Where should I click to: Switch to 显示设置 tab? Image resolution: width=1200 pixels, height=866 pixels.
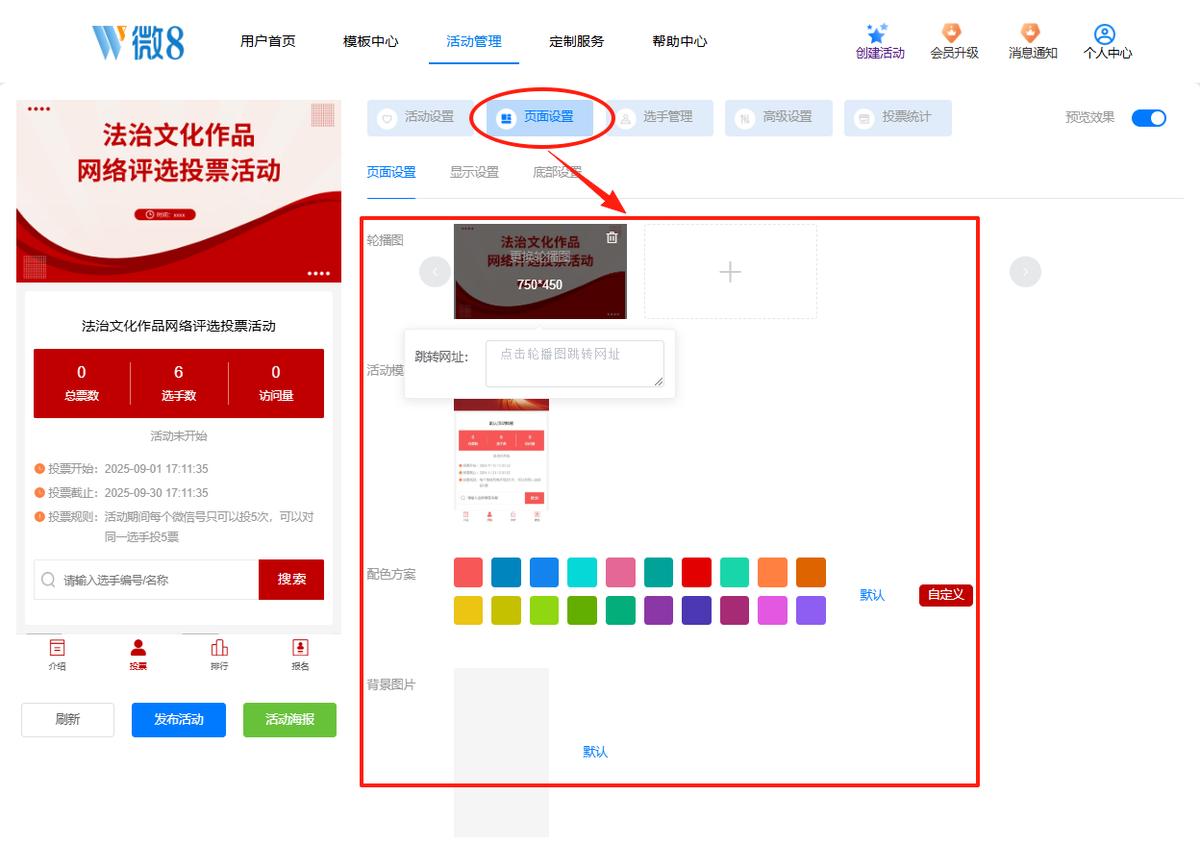tap(474, 172)
